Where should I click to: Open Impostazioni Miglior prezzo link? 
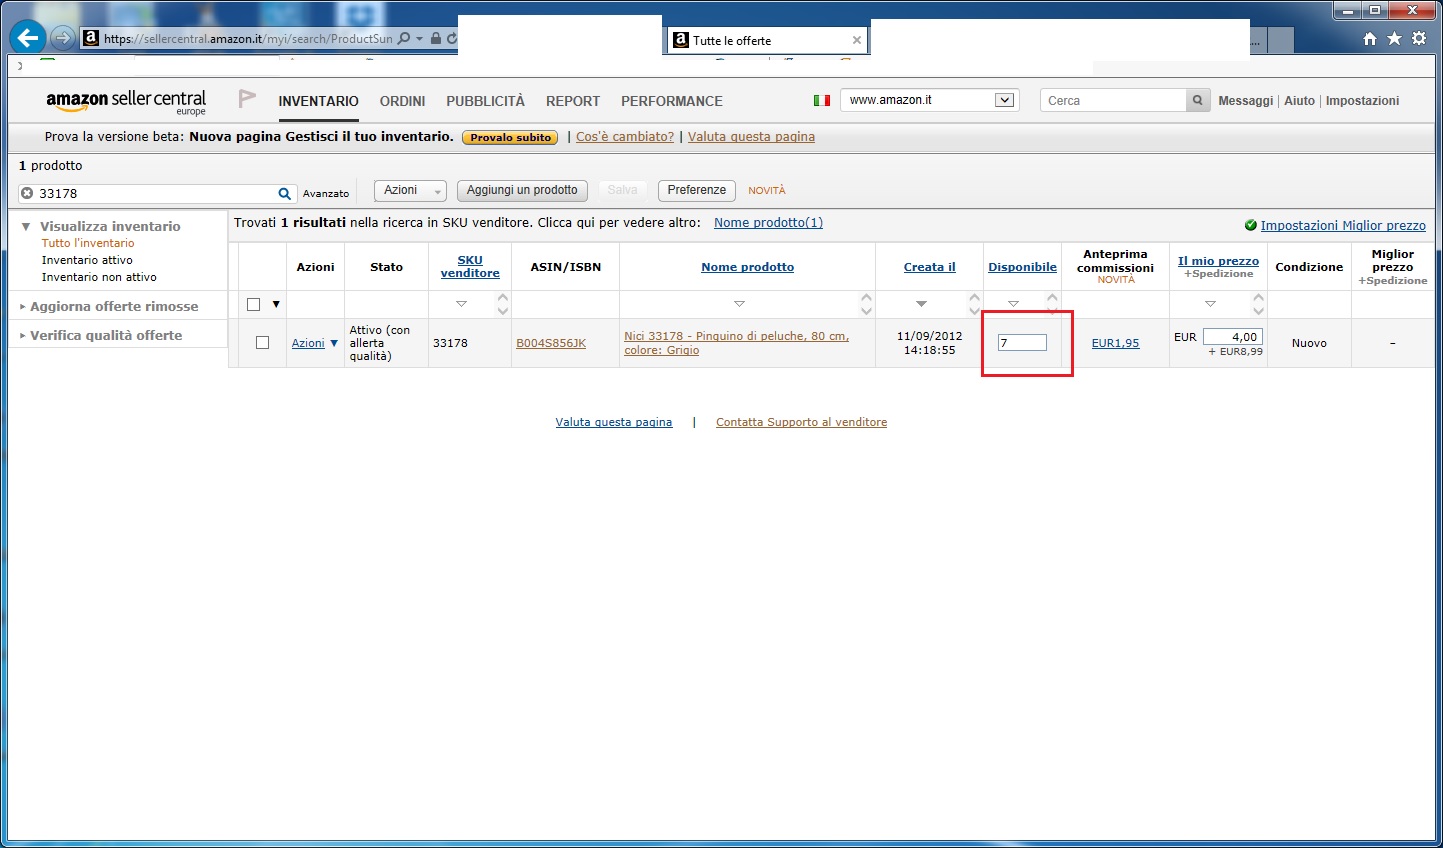(1343, 225)
